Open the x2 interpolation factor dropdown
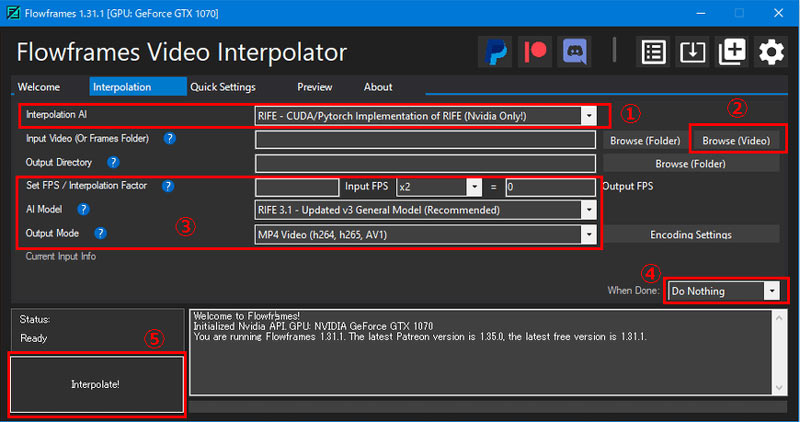The height and width of the screenshot is (422, 800). click(x=473, y=186)
